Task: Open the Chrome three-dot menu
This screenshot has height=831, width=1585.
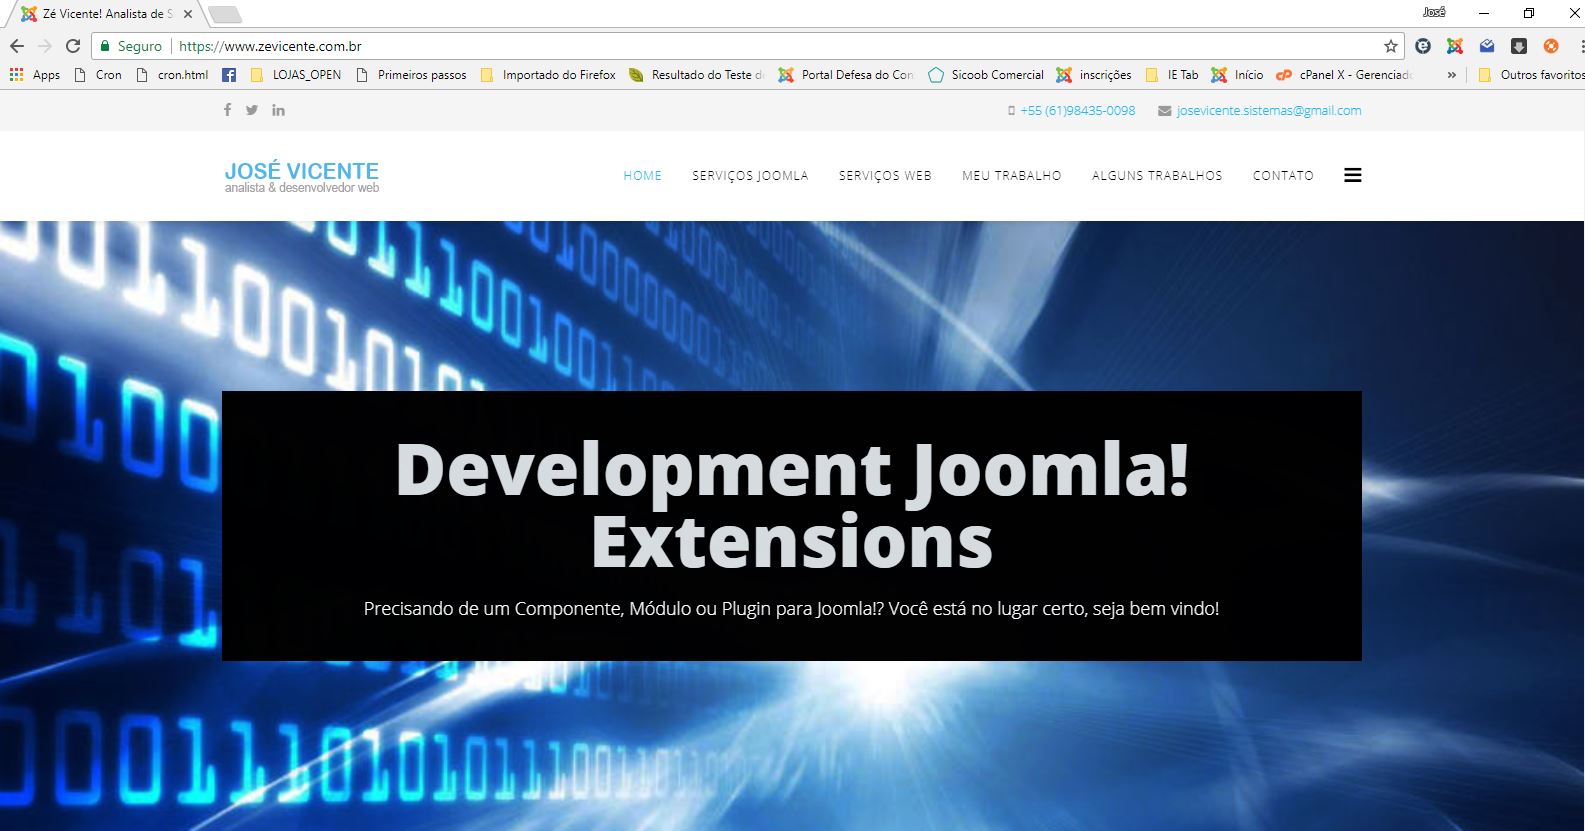Action: (1581, 46)
